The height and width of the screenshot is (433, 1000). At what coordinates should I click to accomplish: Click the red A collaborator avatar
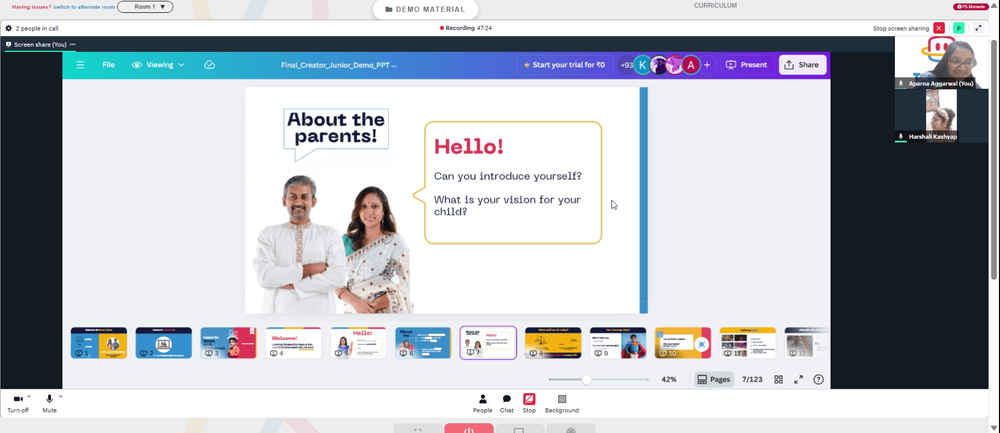click(691, 65)
